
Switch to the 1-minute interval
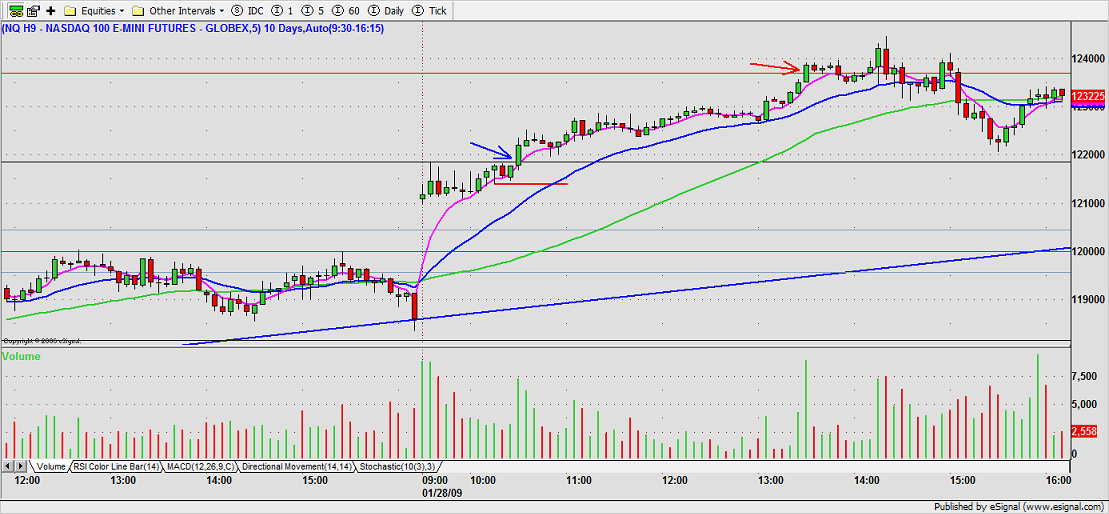pyautogui.click(x=281, y=11)
